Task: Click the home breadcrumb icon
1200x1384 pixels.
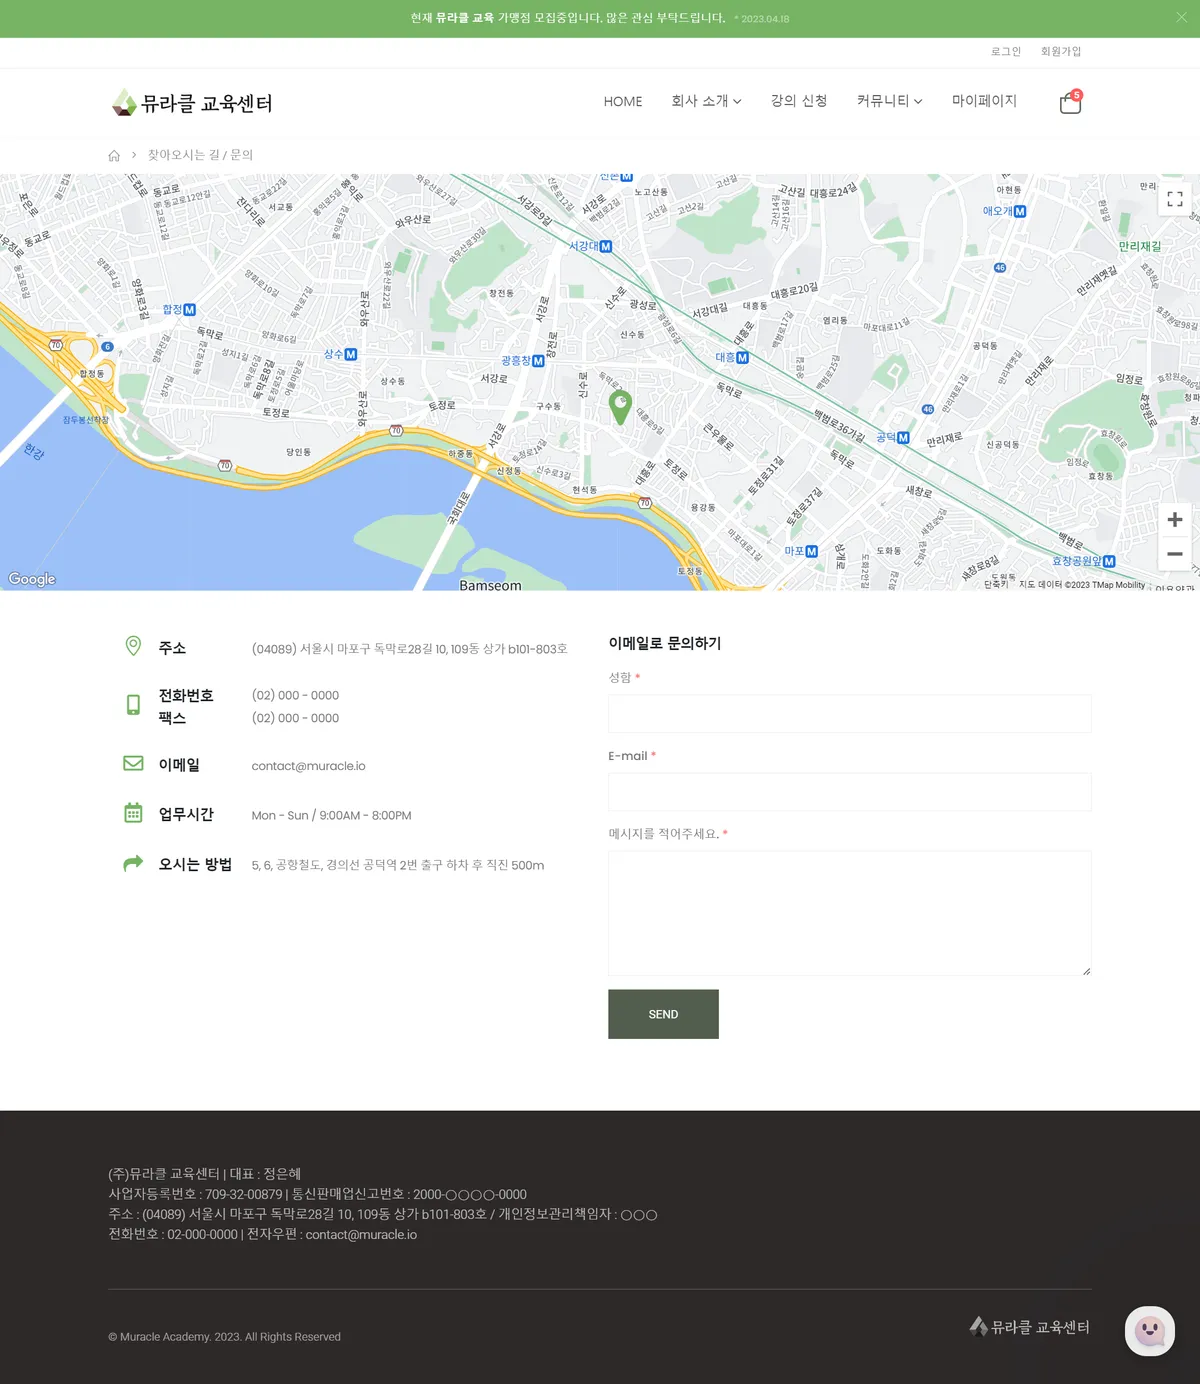Action: point(114,155)
